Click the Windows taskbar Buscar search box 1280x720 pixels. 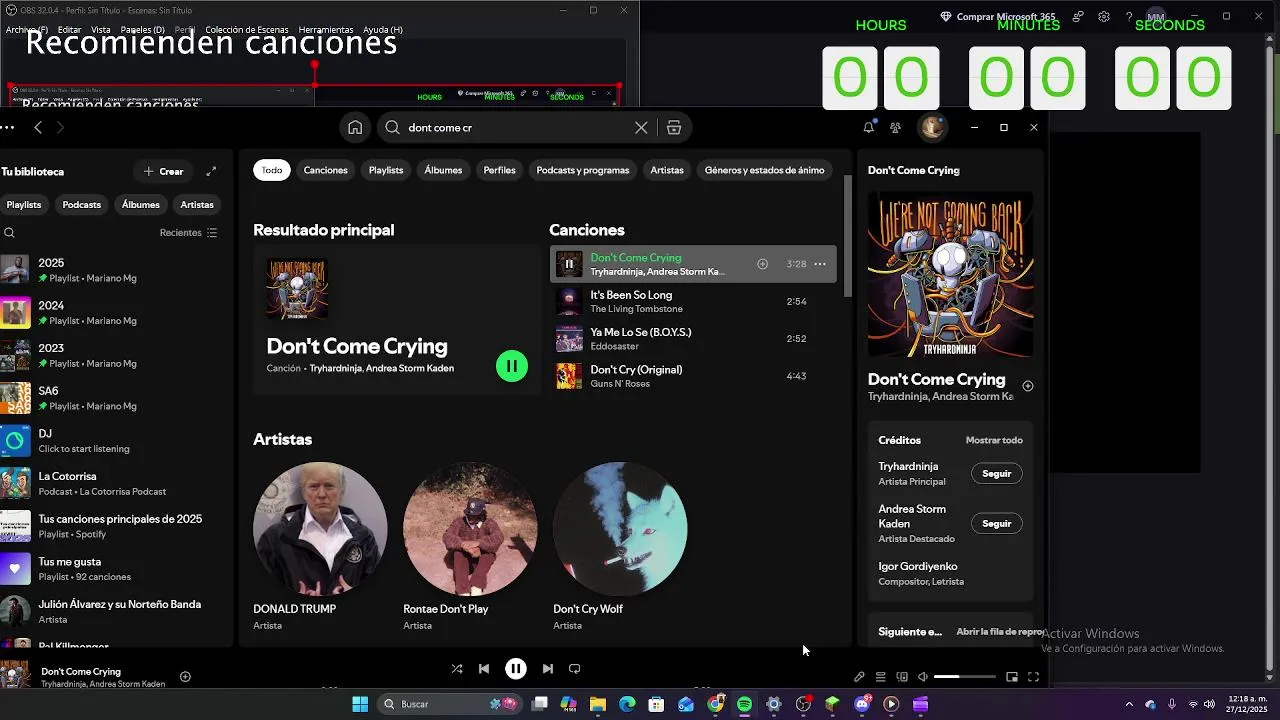coord(450,704)
